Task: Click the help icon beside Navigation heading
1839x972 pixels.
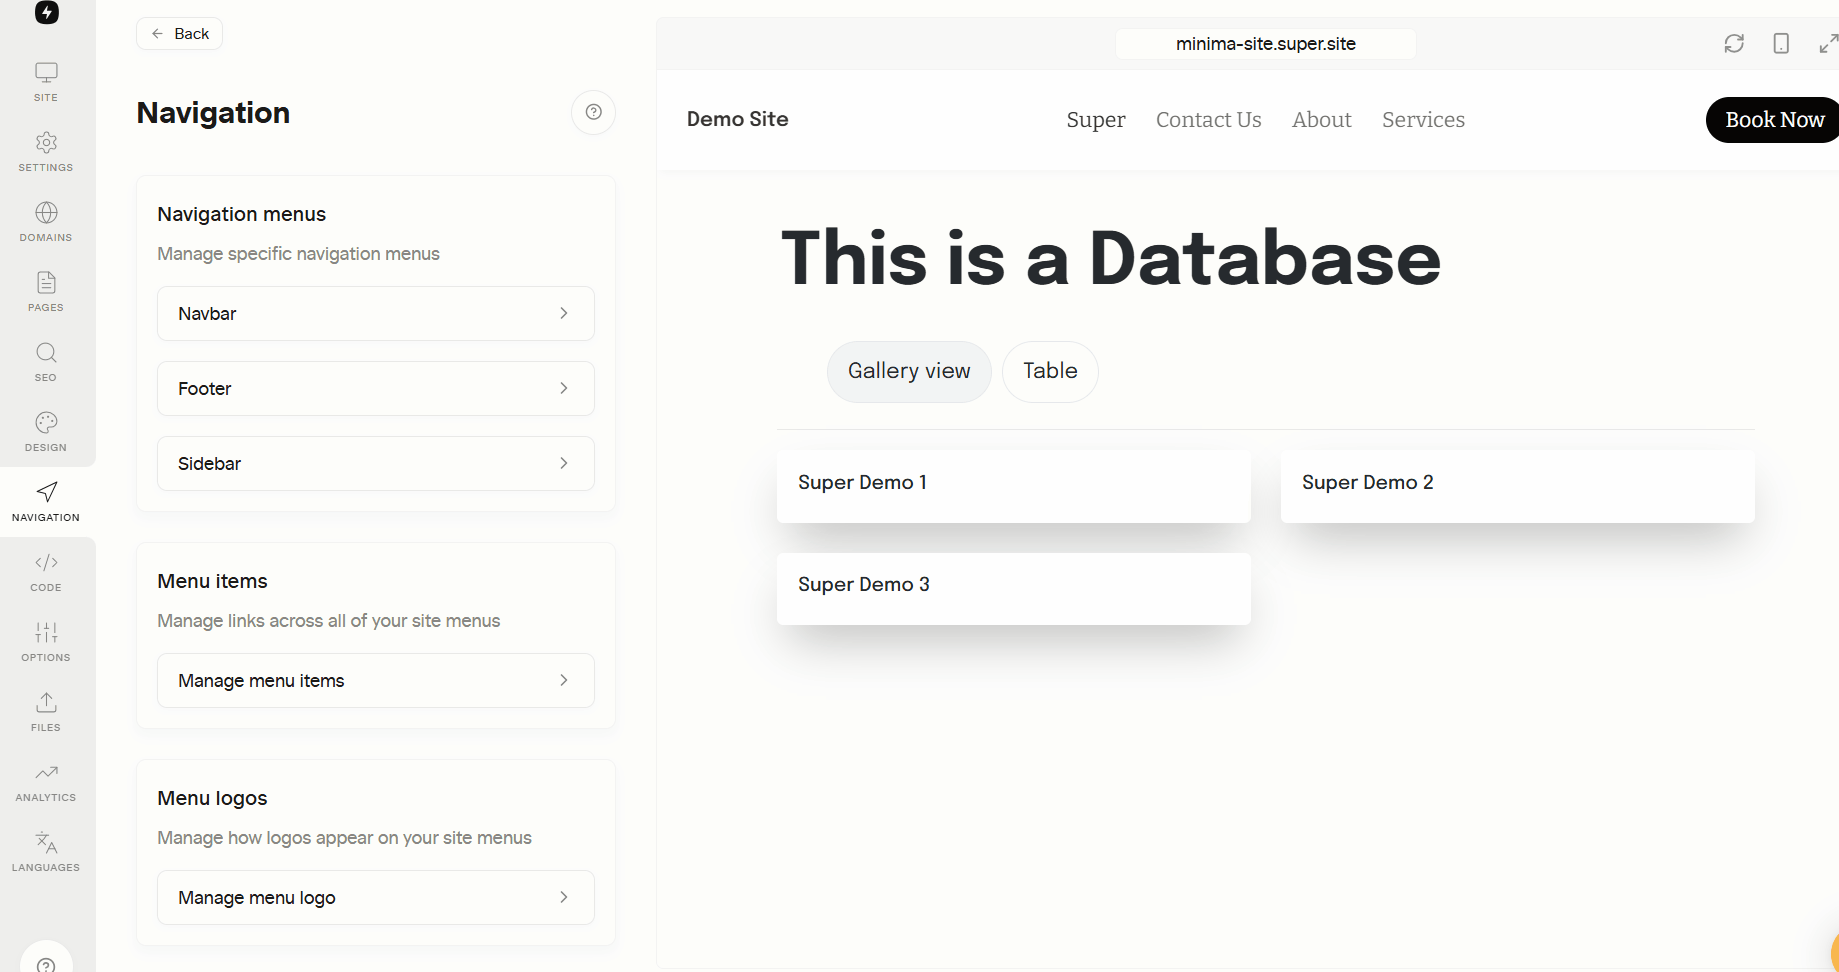Action: click(x=593, y=112)
